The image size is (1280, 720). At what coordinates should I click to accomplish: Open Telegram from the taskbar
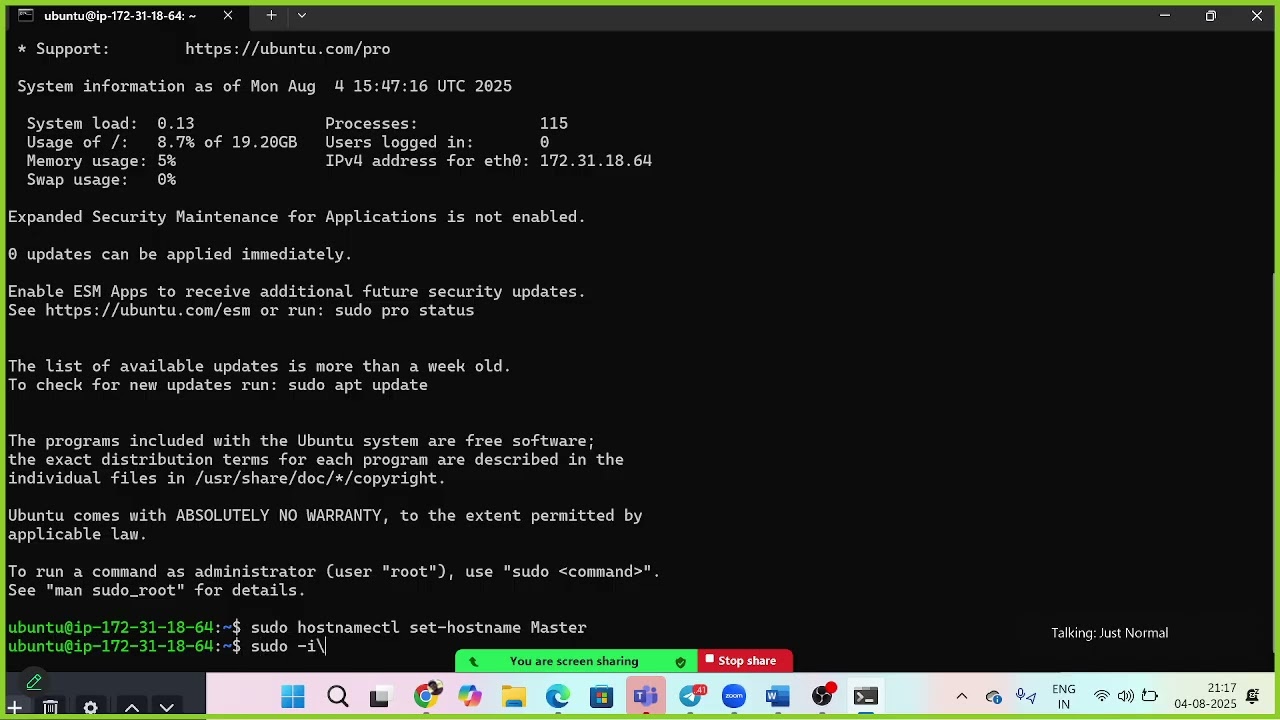click(690, 696)
